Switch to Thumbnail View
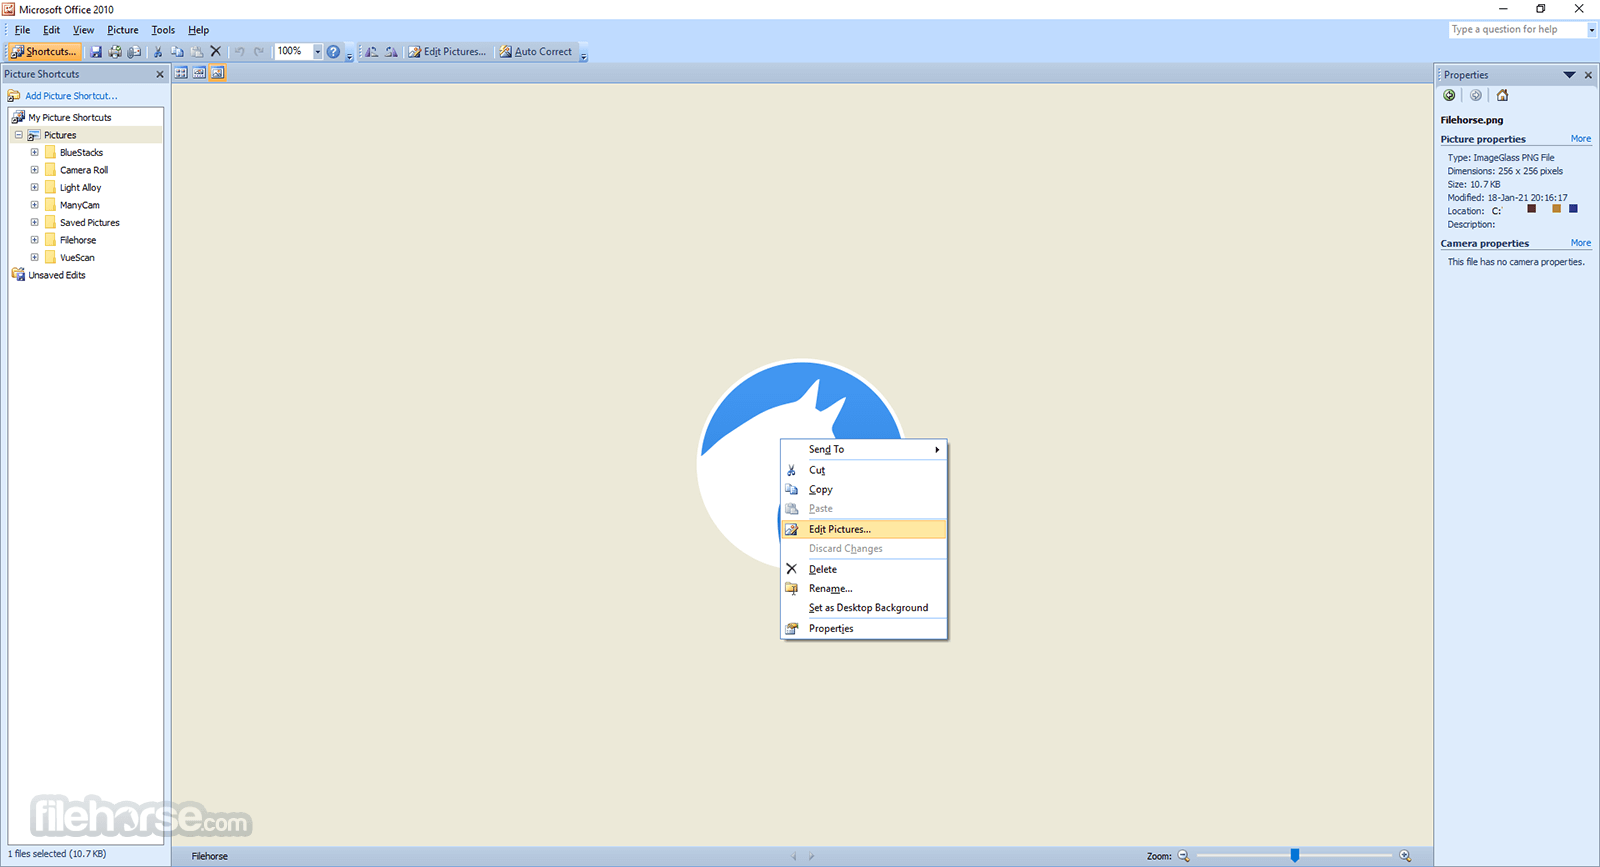 click(x=181, y=73)
